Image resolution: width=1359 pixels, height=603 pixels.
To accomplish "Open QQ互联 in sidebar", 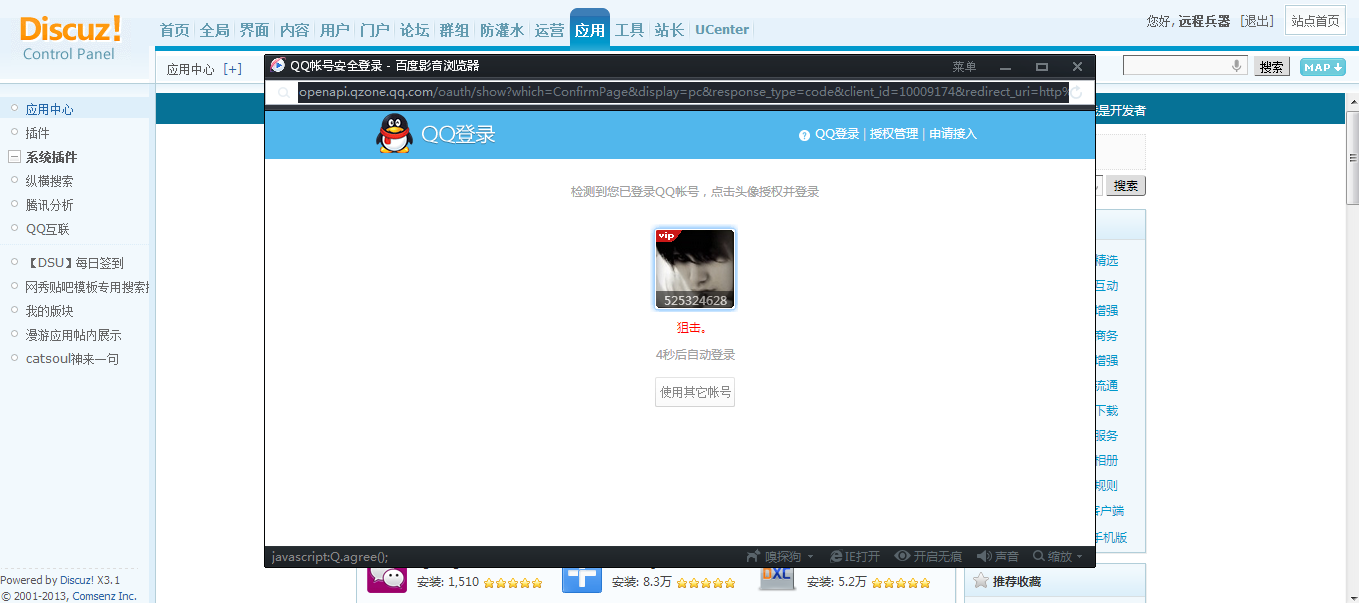I will (x=48, y=229).
